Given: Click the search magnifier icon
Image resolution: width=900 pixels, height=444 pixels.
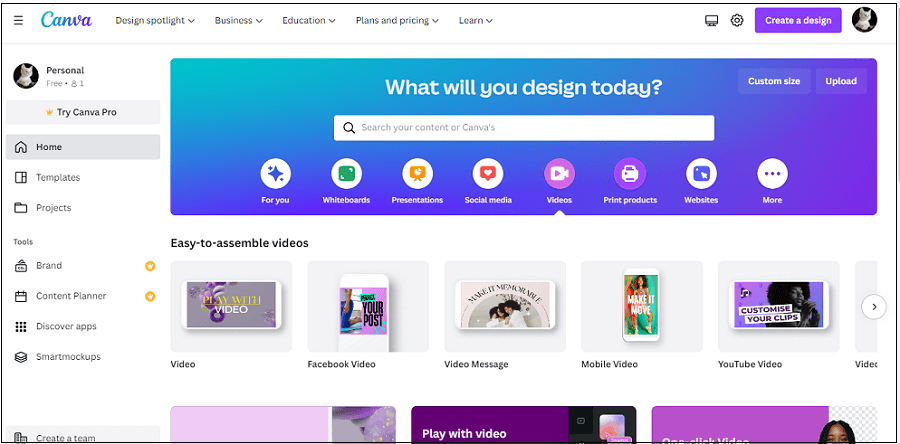Looking at the screenshot, I should (349, 128).
